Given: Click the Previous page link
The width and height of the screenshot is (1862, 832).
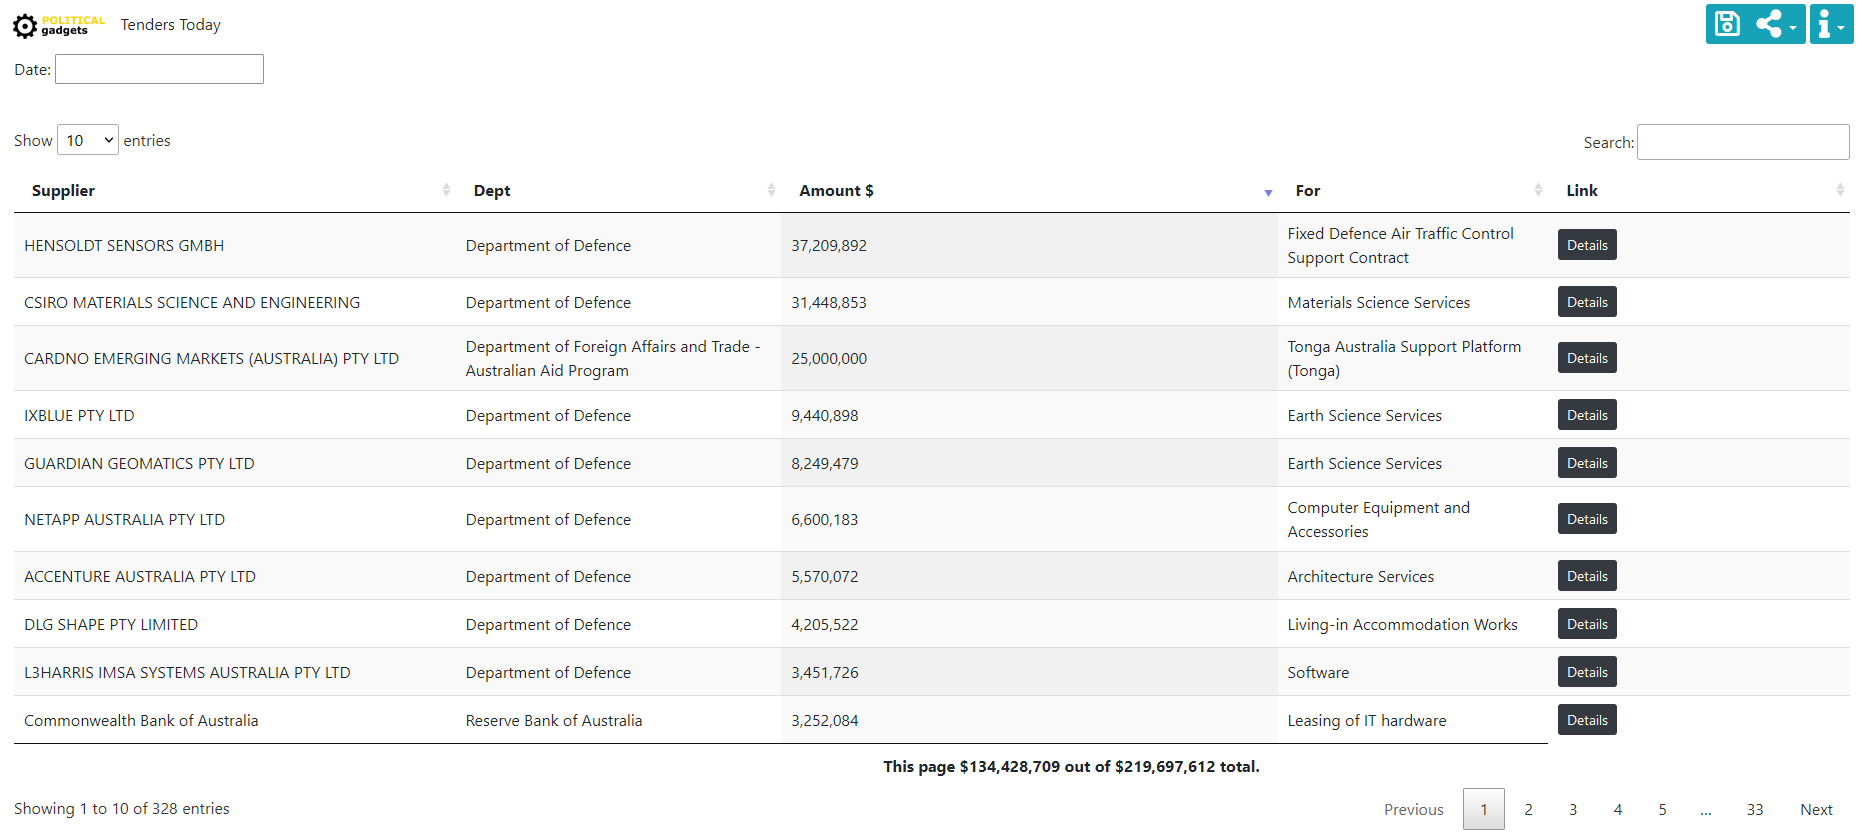Looking at the screenshot, I should click(1414, 809).
